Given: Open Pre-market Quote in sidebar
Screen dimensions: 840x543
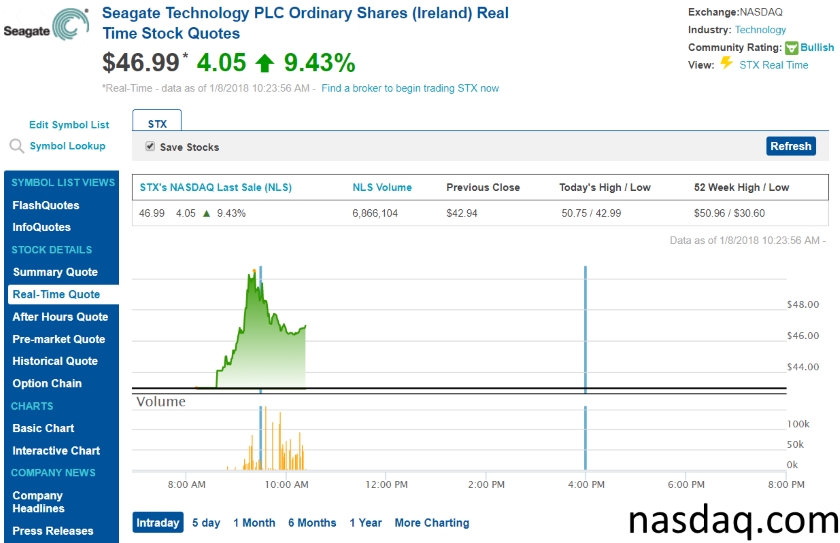Looking at the screenshot, I should [x=59, y=340].
